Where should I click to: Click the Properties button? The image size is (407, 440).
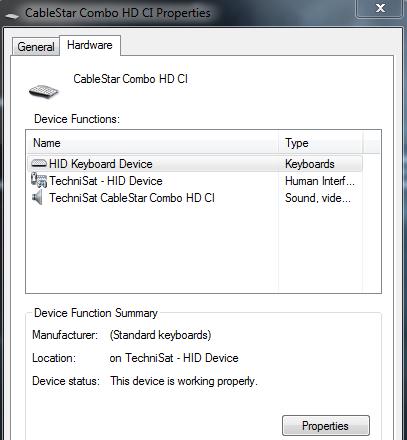(326, 426)
